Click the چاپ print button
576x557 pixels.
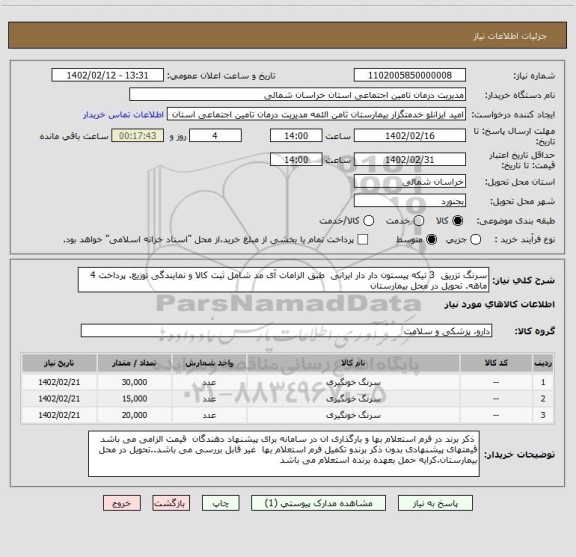point(221,503)
